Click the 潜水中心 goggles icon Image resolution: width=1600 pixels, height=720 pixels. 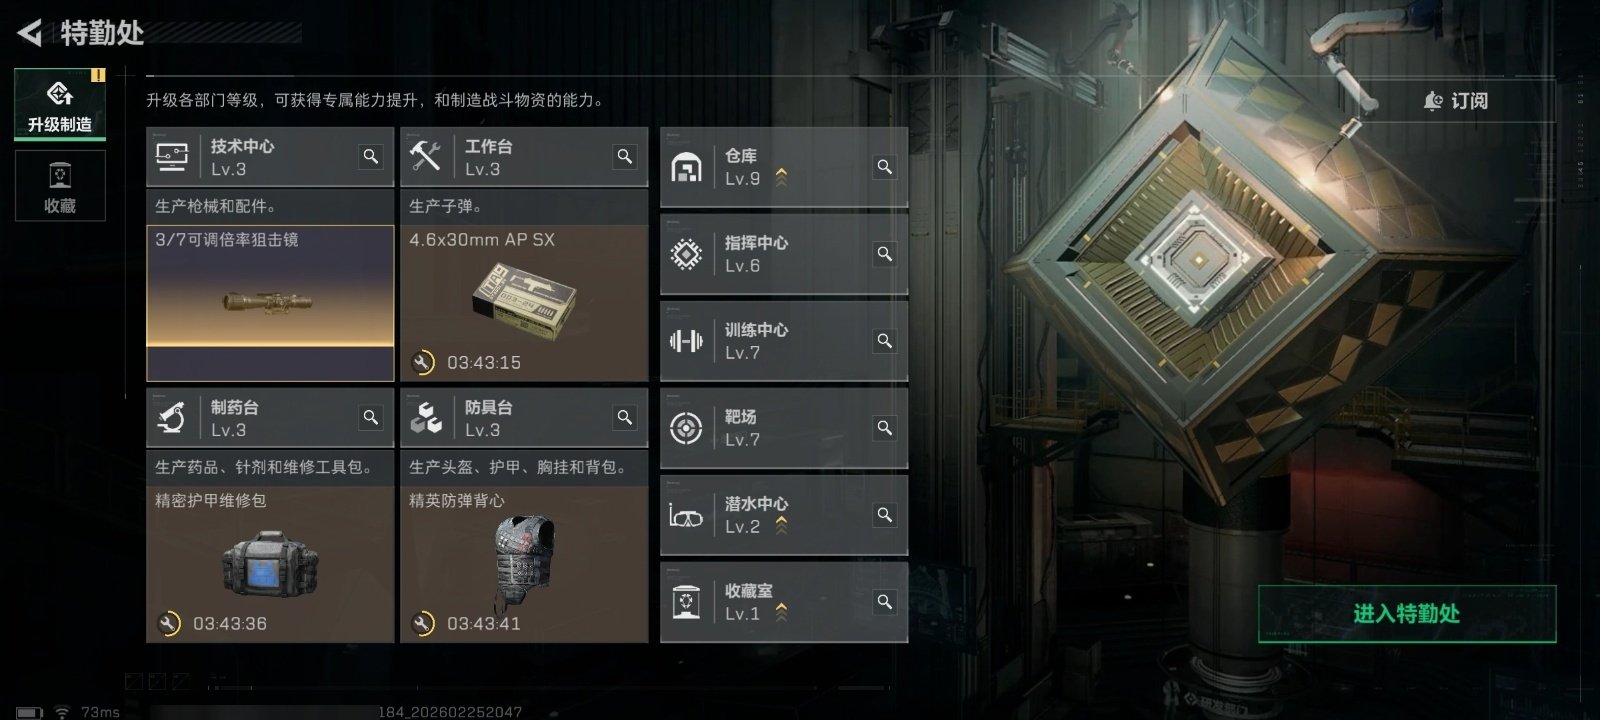pyautogui.click(x=686, y=516)
